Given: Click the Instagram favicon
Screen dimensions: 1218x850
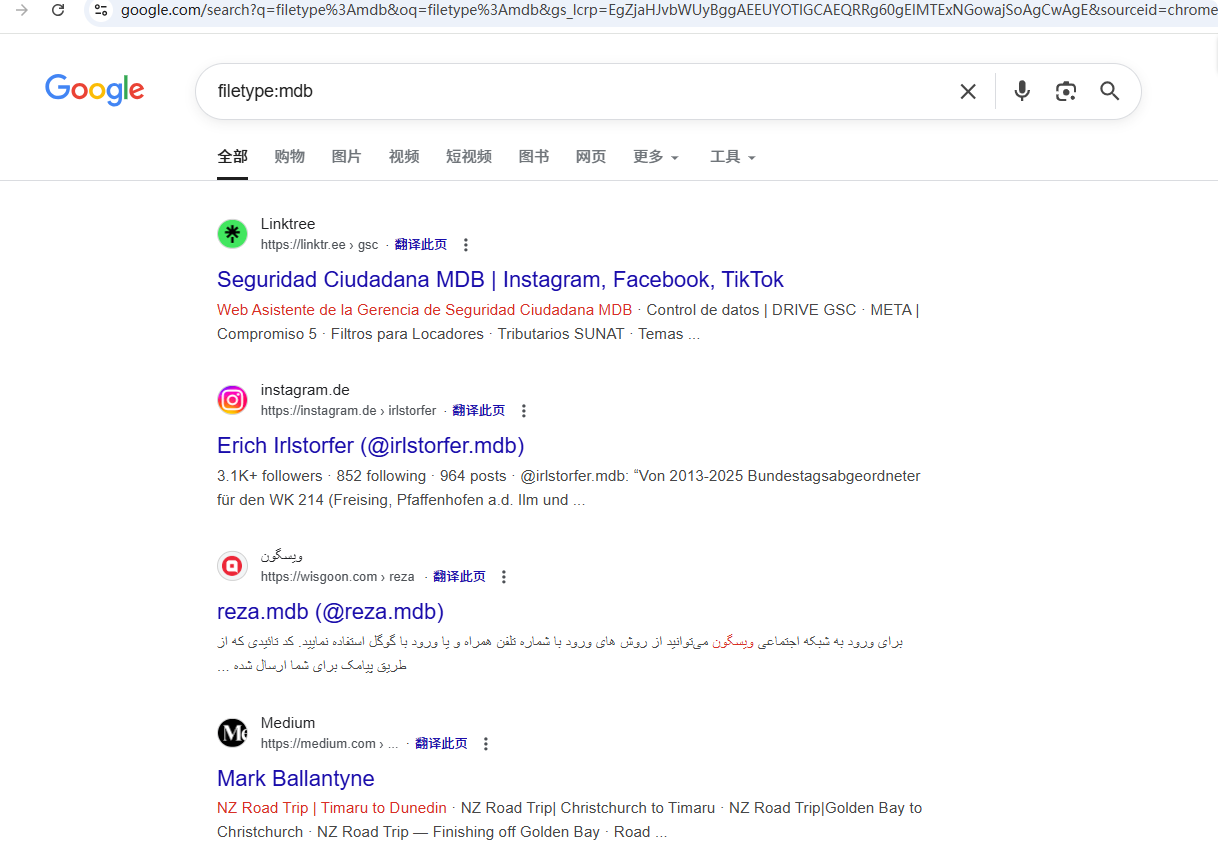Looking at the screenshot, I should coord(232,400).
